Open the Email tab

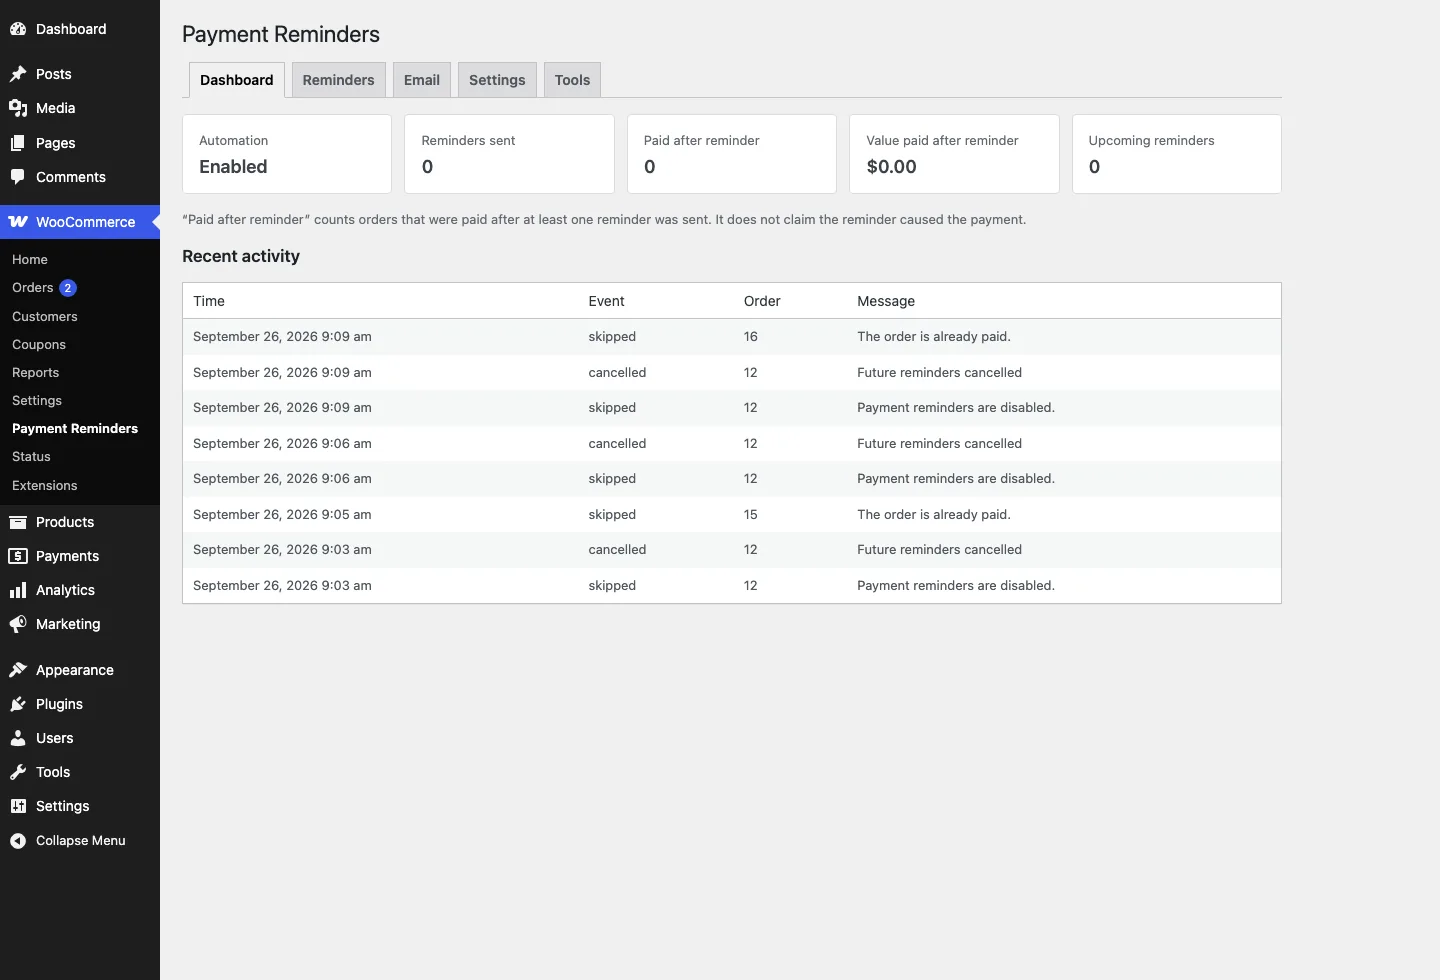tap(422, 80)
